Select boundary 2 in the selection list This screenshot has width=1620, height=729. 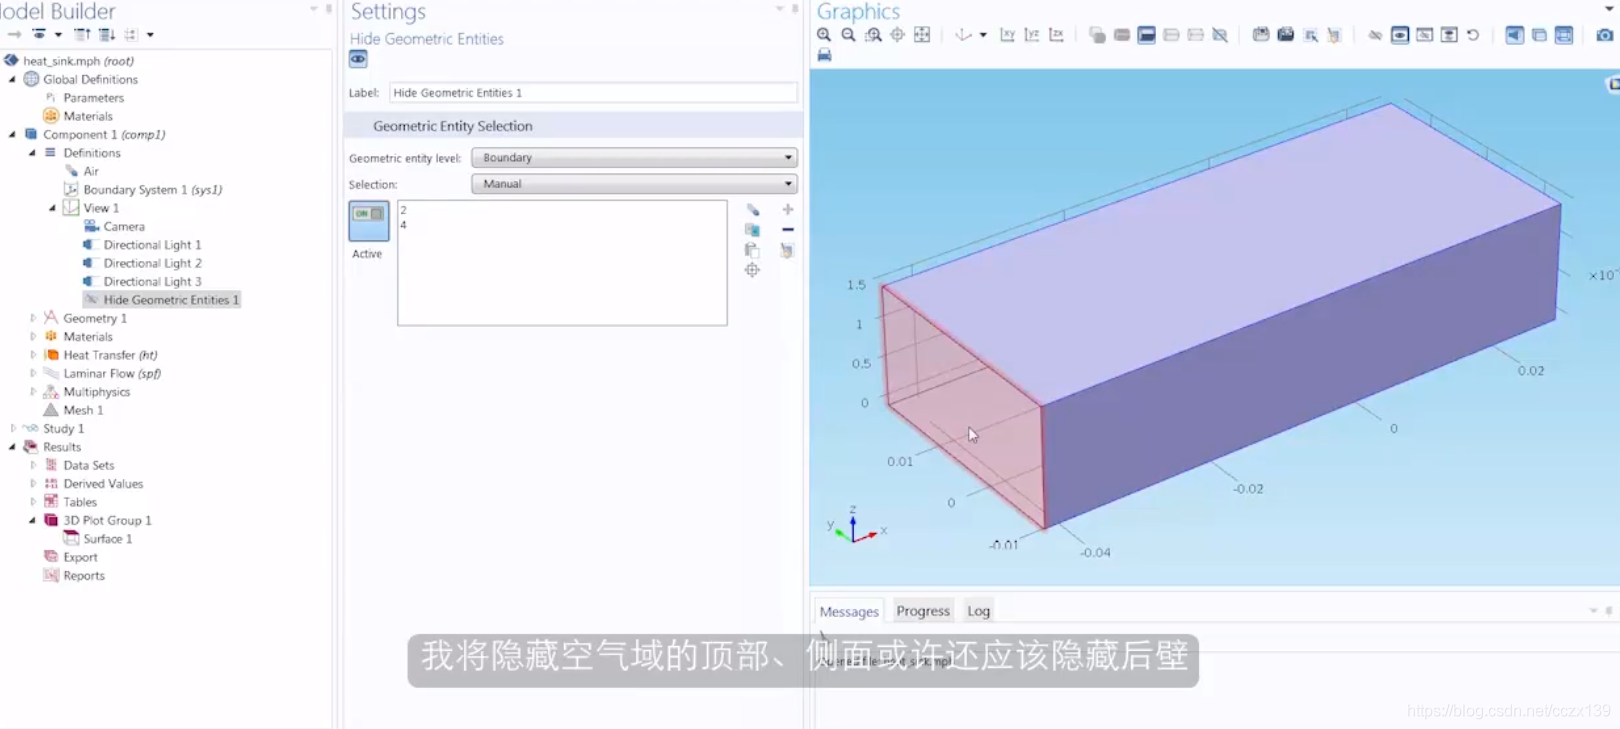point(403,210)
